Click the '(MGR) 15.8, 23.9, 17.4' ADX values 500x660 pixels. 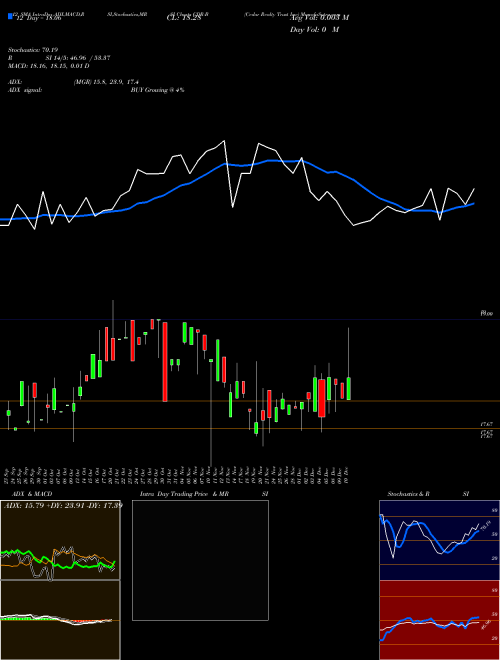106,82
